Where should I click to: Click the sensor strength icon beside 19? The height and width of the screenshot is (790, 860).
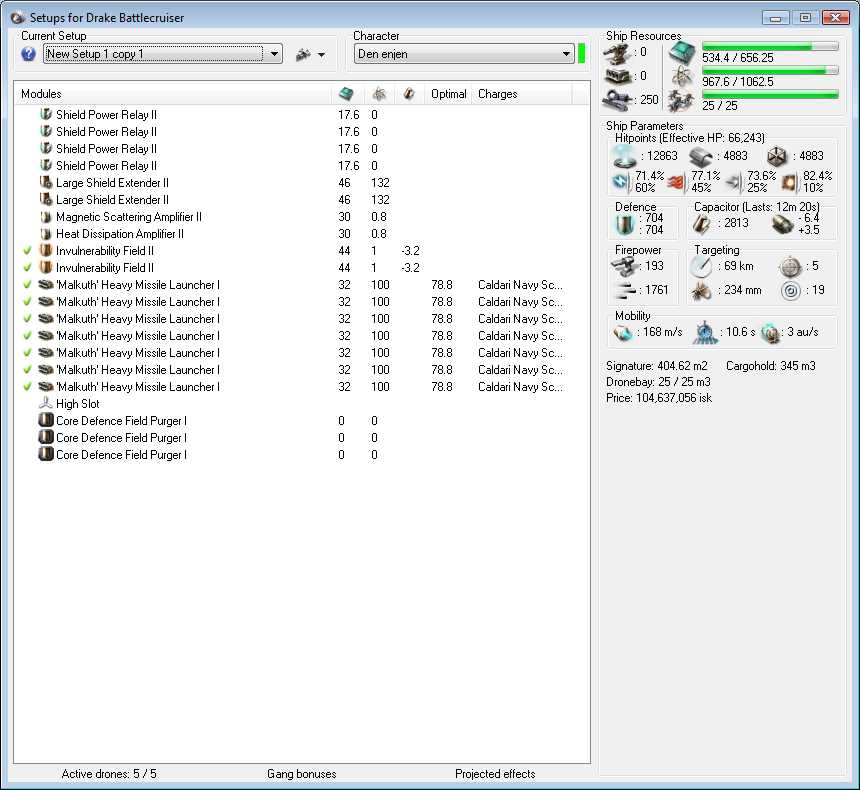coord(790,291)
